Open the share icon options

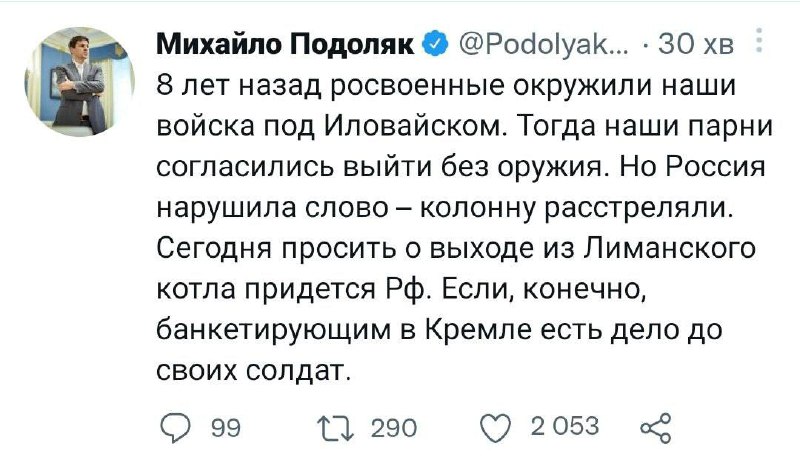pyautogui.click(x=652, y=427)
